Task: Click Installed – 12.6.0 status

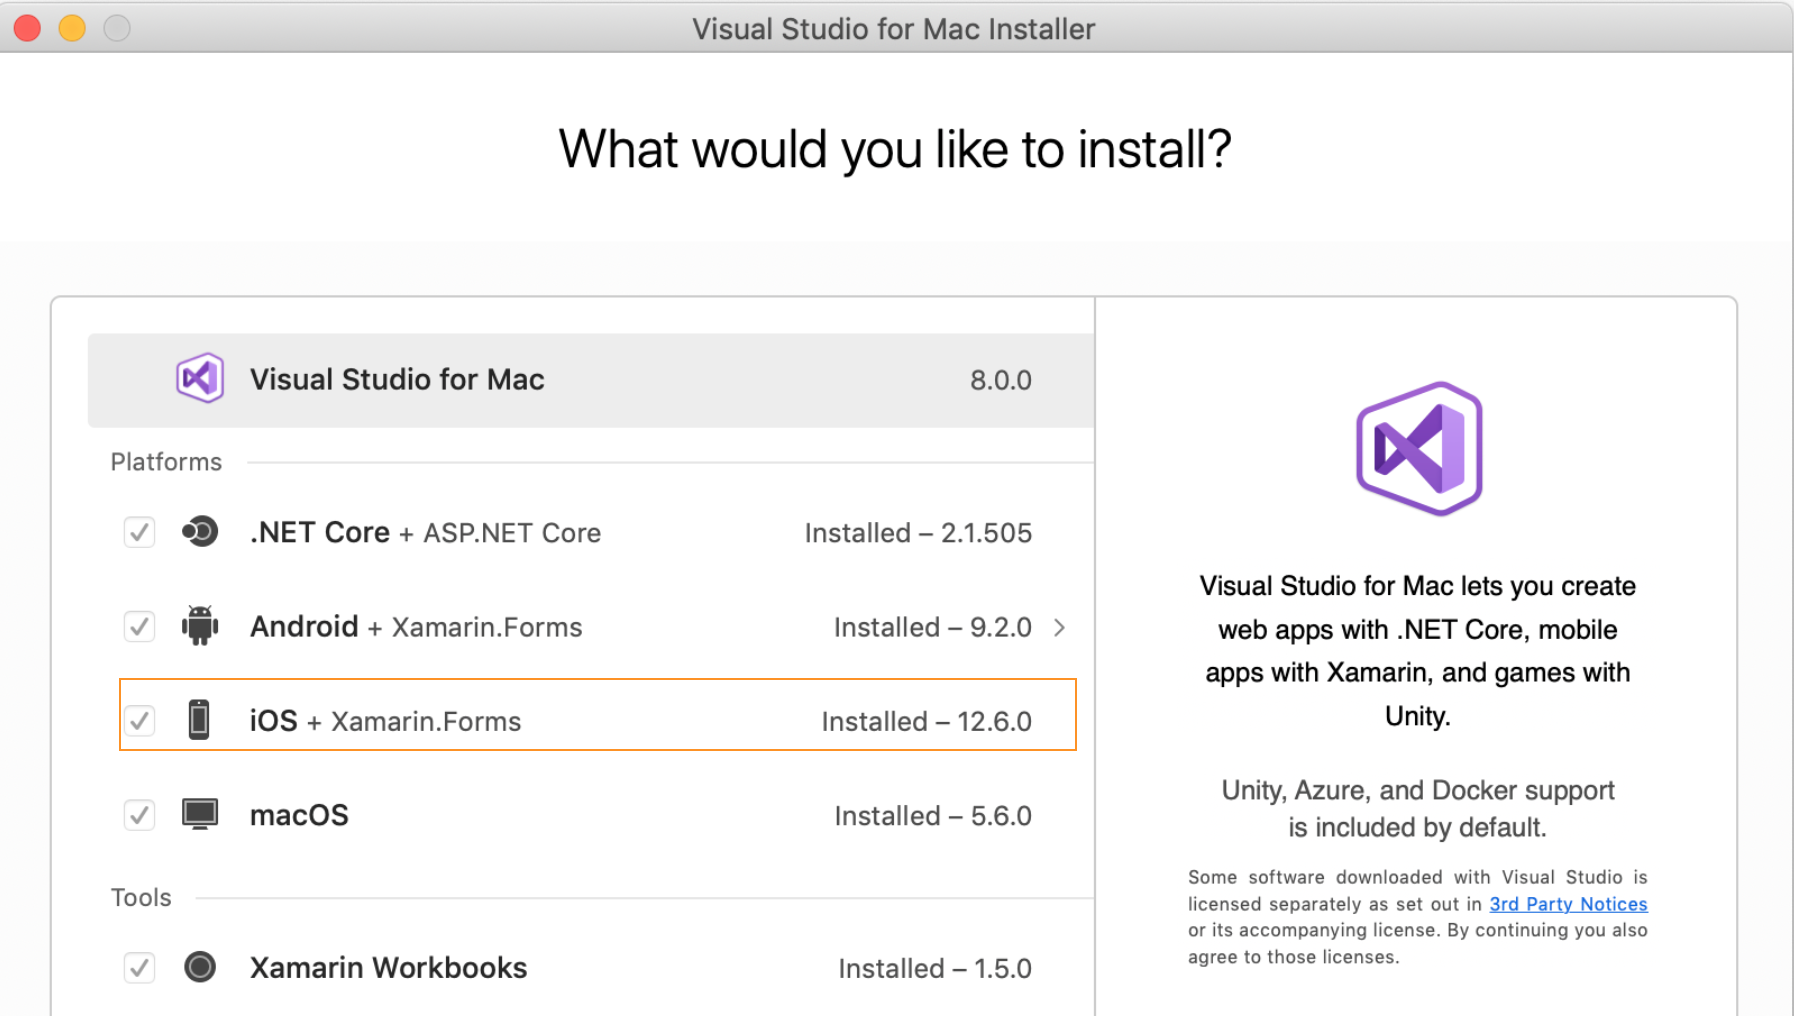Action: (927, 721)
